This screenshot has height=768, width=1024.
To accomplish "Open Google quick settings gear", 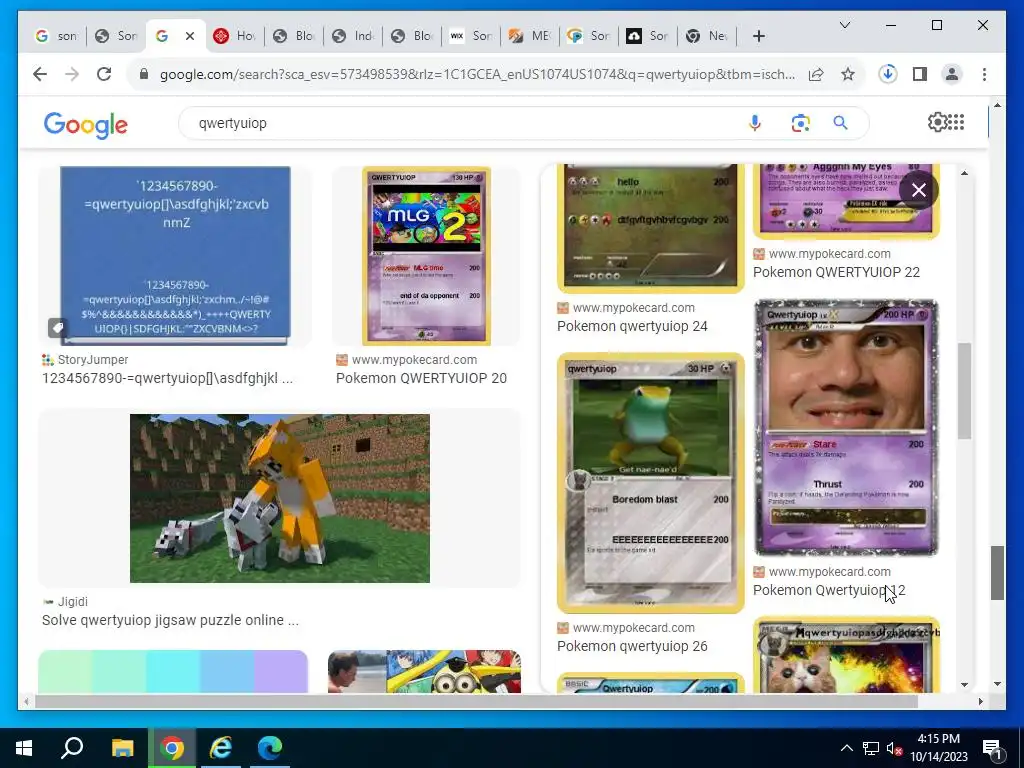I will tap(937, 122).
